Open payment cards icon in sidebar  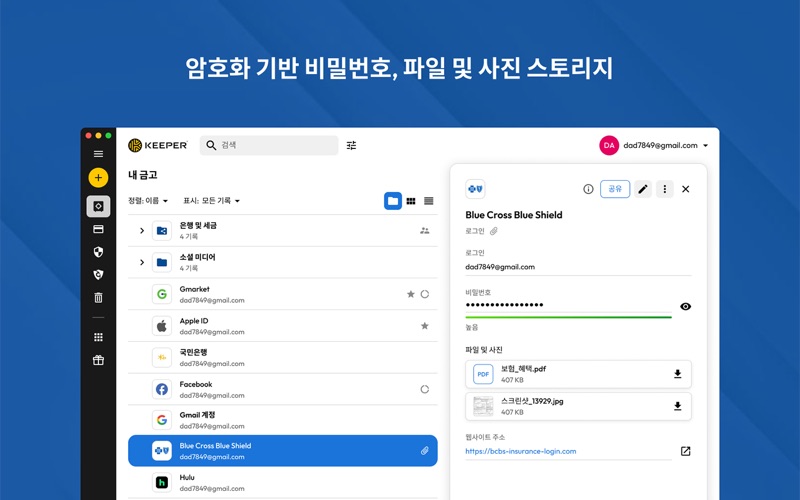[98, 229]
